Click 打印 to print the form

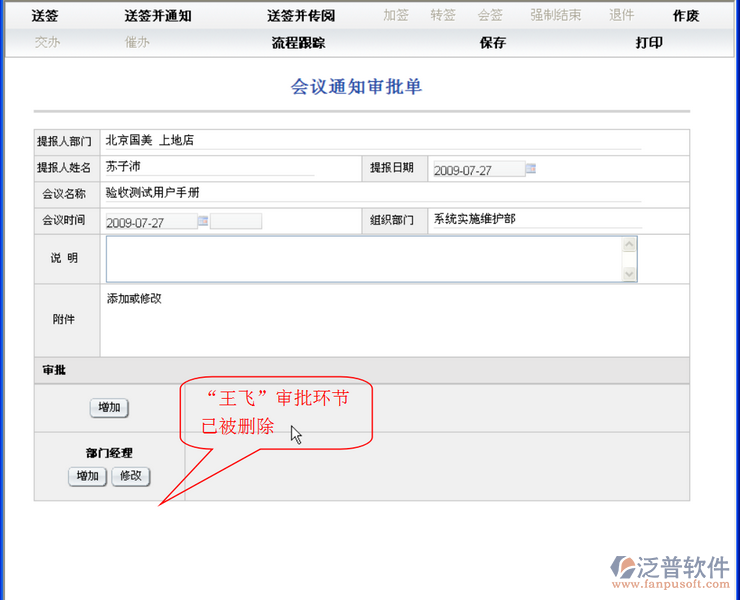click(649, 43)
